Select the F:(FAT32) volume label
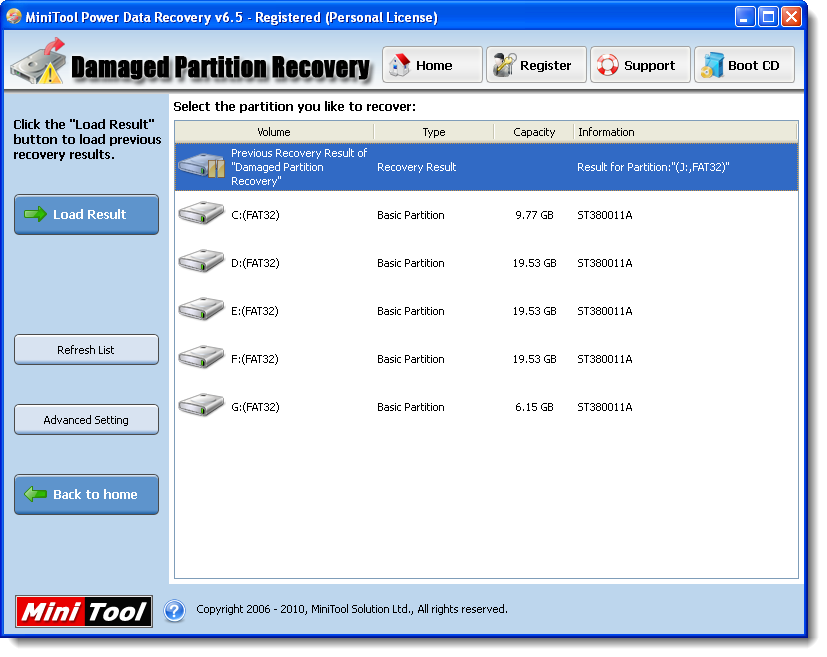The width and height of the screenshot is (827, 657). (x=255, y=359)
